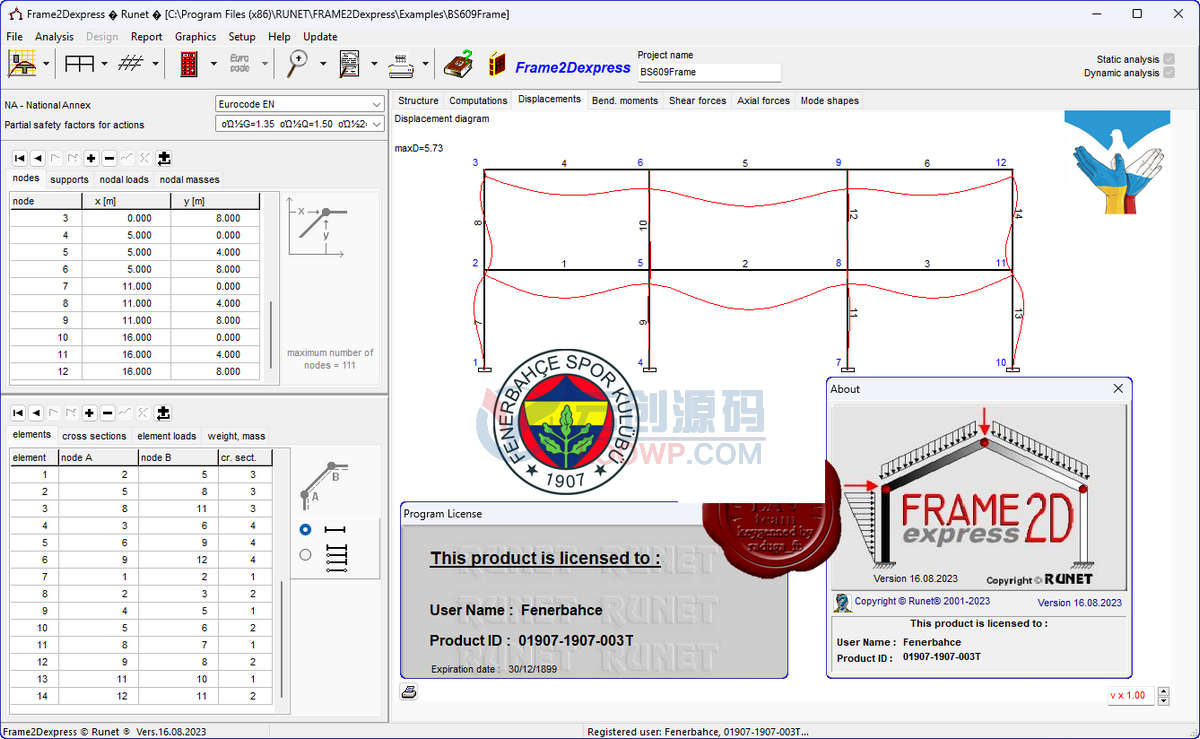Open the supports tab
The height and width of the screenshot is (739, 1200).
(69, 180)
